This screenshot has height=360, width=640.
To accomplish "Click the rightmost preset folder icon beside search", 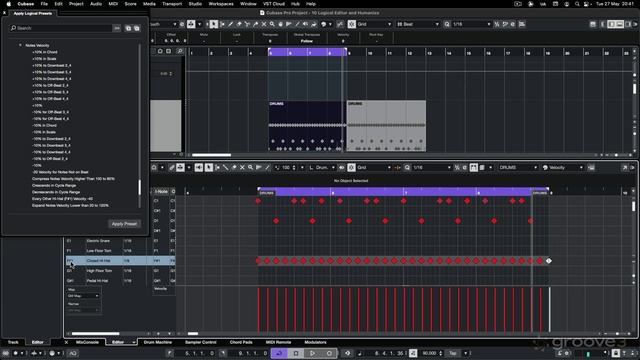I will (x=137, y=28).
